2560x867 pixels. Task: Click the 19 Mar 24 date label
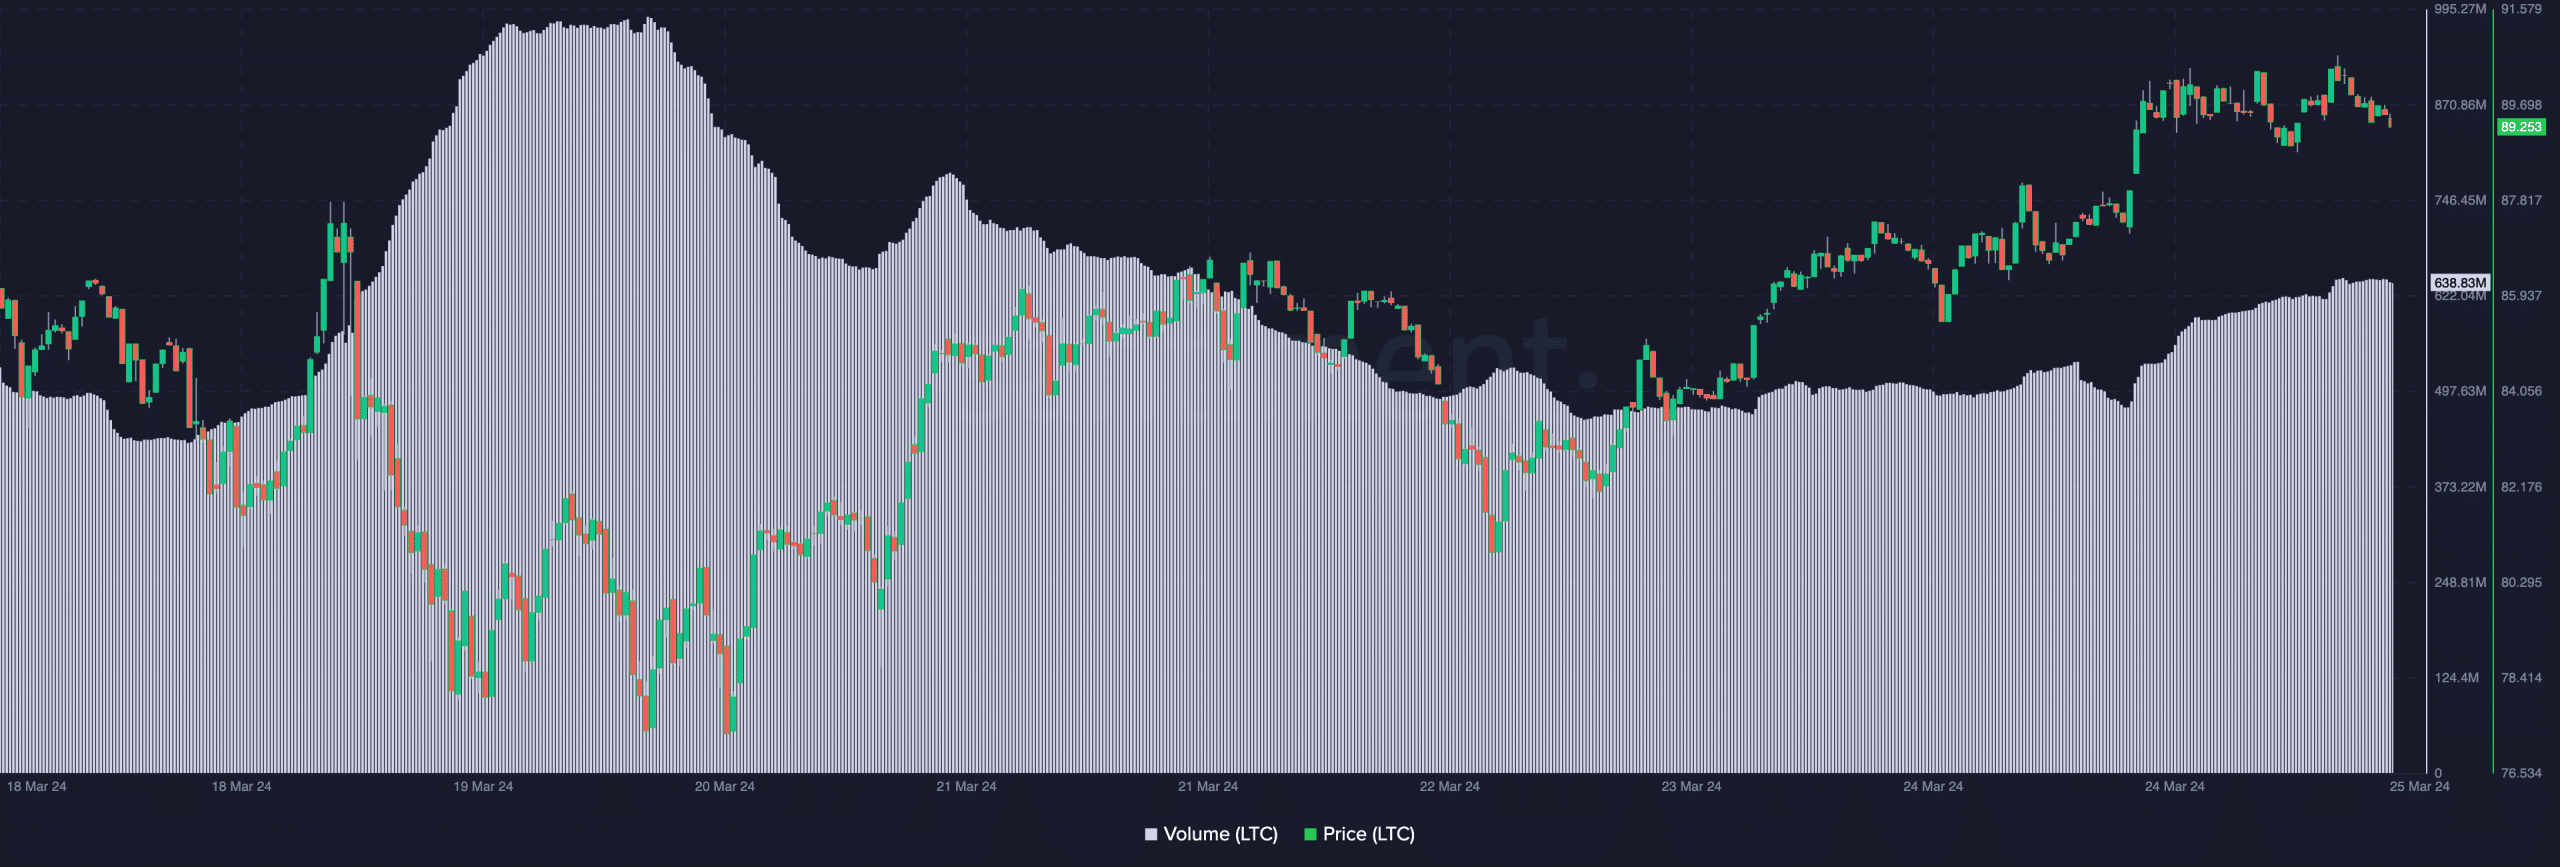pyautogui.click(x=483, y=787)
